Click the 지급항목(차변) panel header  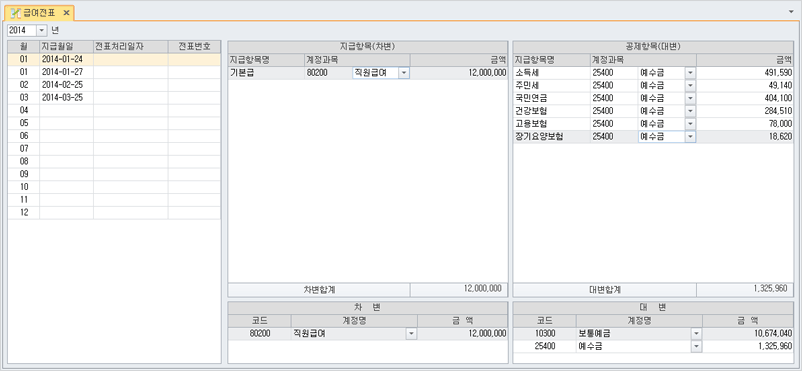(x=368, y=47)
